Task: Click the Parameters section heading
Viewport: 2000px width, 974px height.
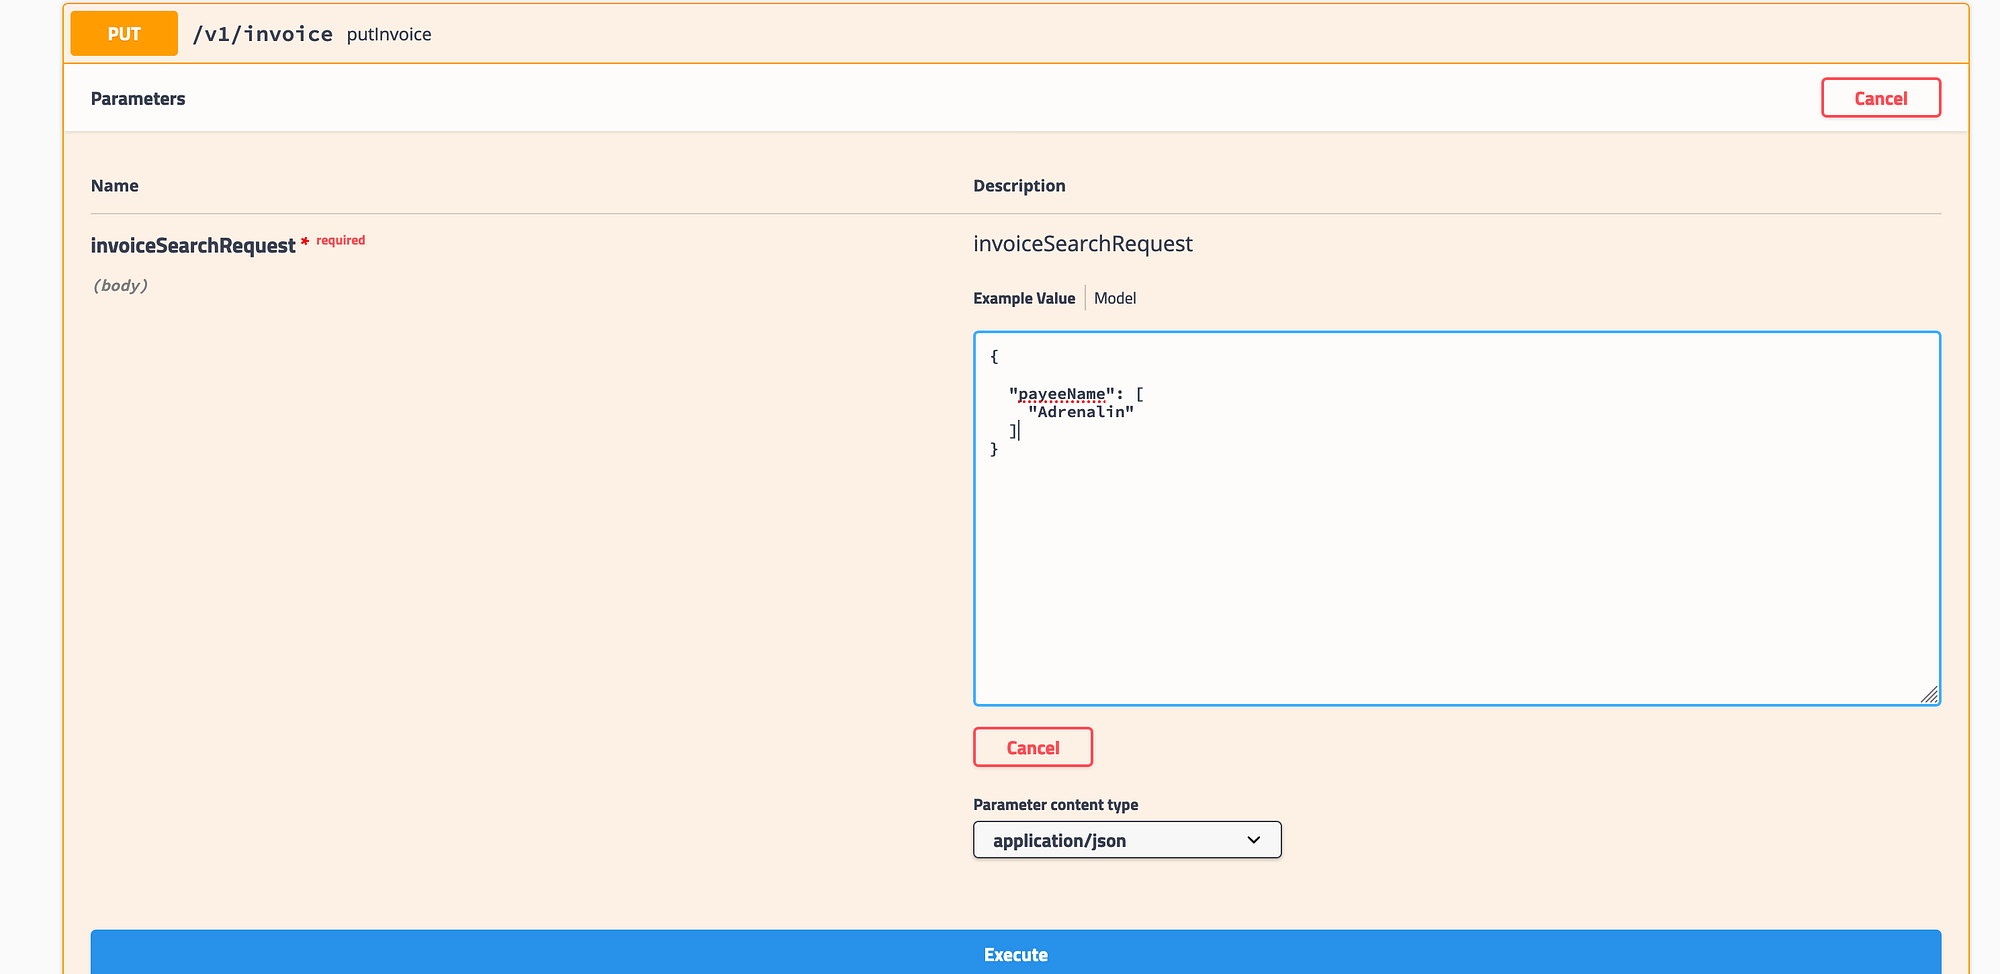Action: [138, 98]
